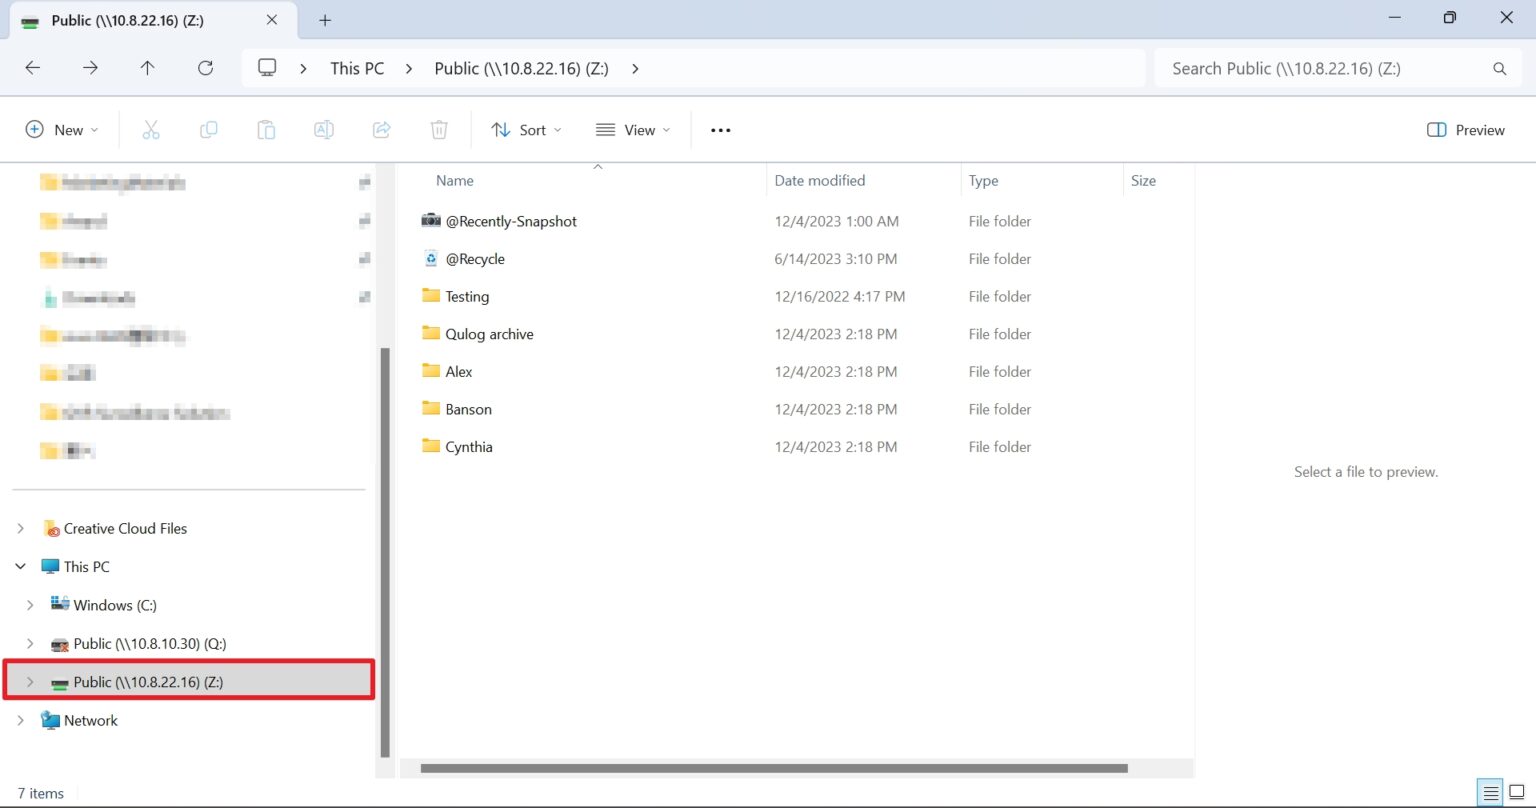The height and width of the screenshot is (808, 1536).
Task: Click the Cut scissors icon
Action: [x=151, y=130]
